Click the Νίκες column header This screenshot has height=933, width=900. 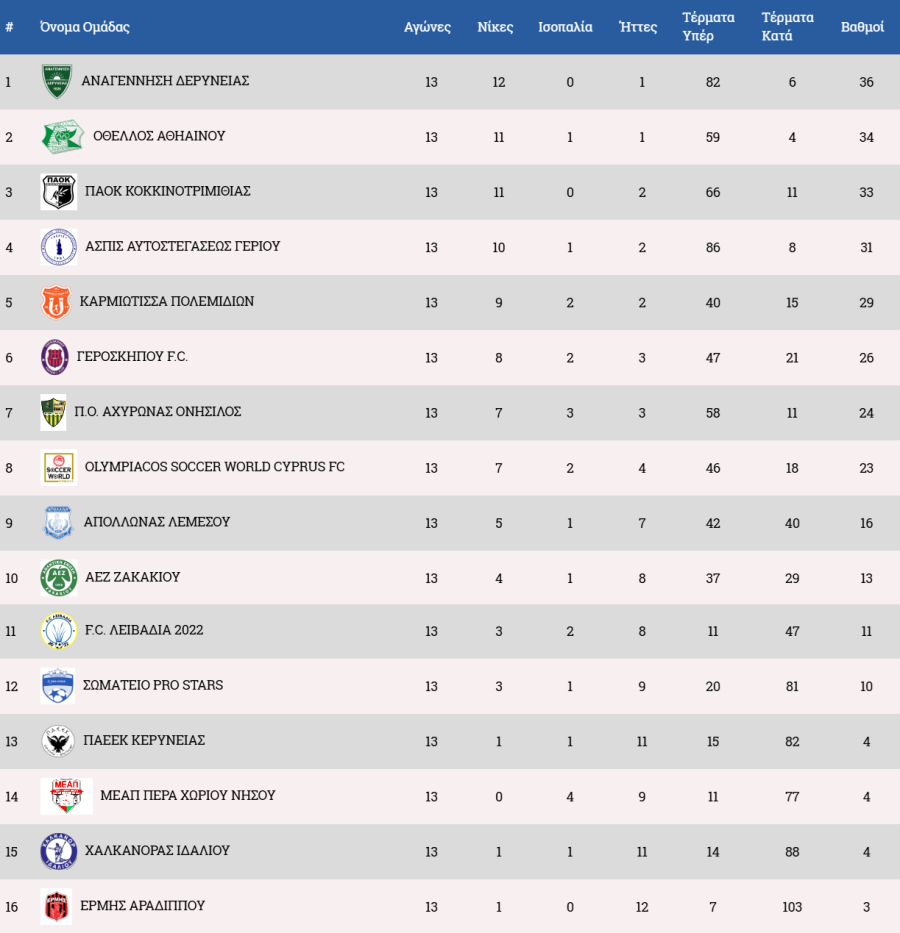click(496, 27)
